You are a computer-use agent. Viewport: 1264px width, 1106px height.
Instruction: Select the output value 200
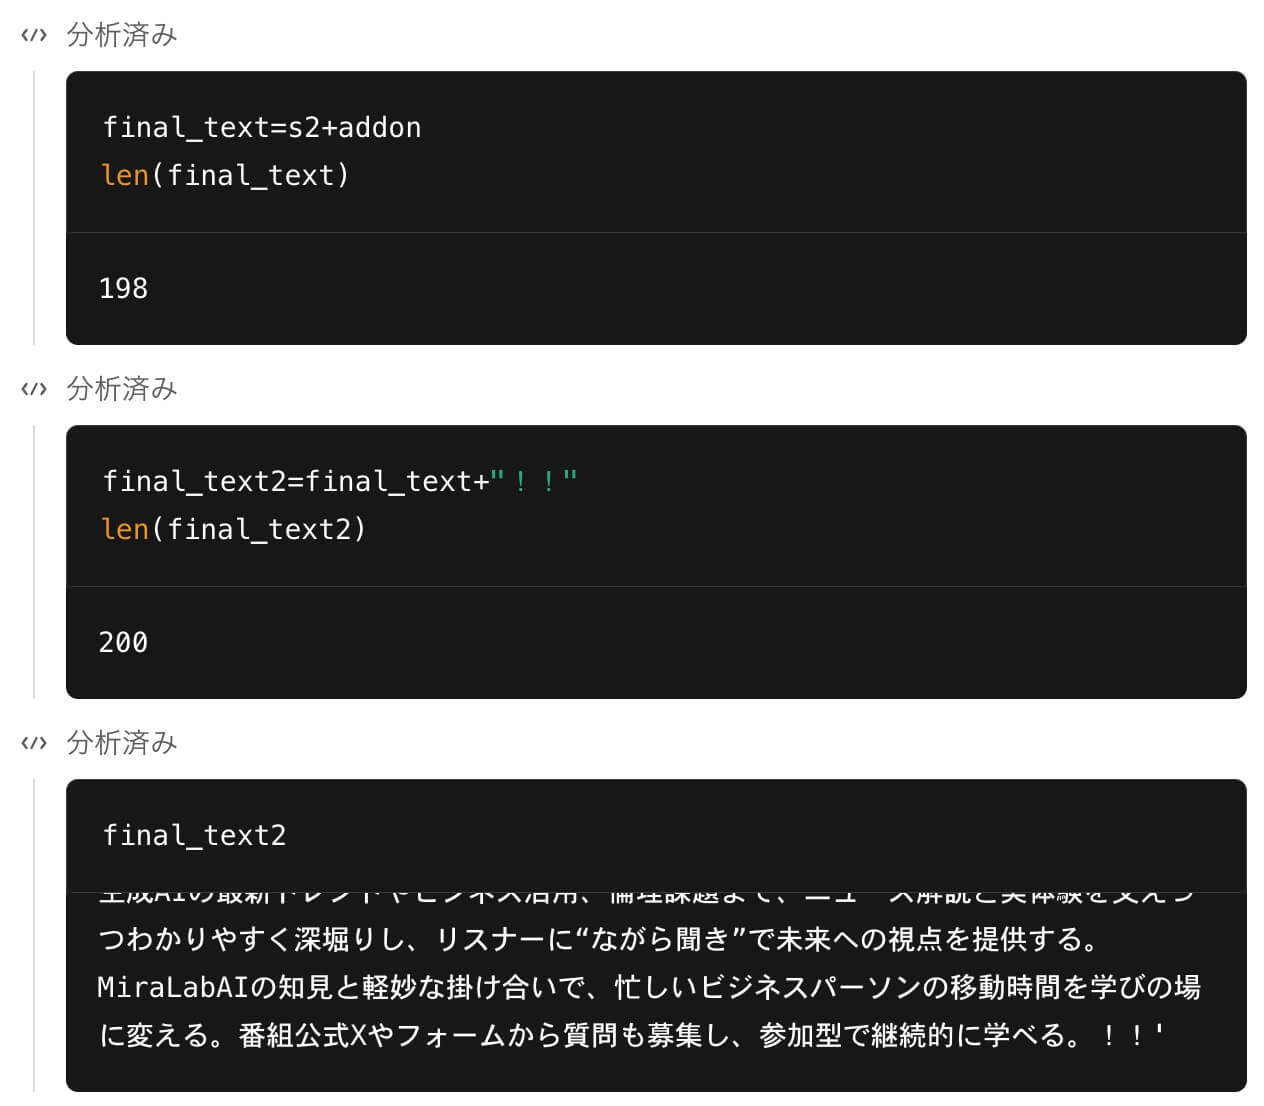123,643
